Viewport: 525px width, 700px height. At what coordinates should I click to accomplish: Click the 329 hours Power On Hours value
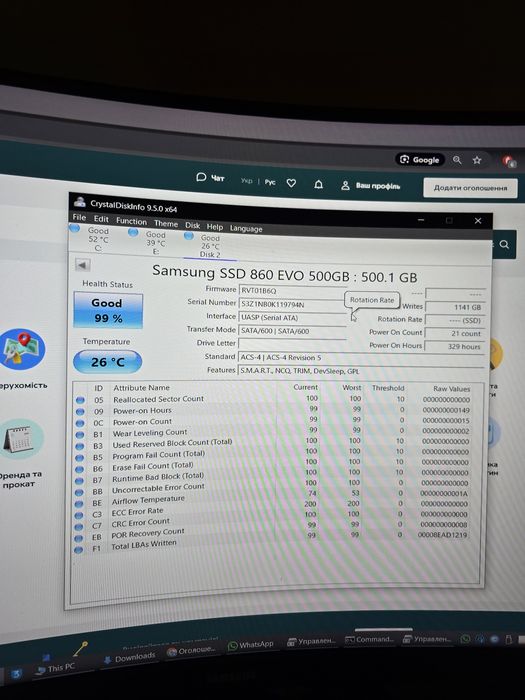[454, 346]
